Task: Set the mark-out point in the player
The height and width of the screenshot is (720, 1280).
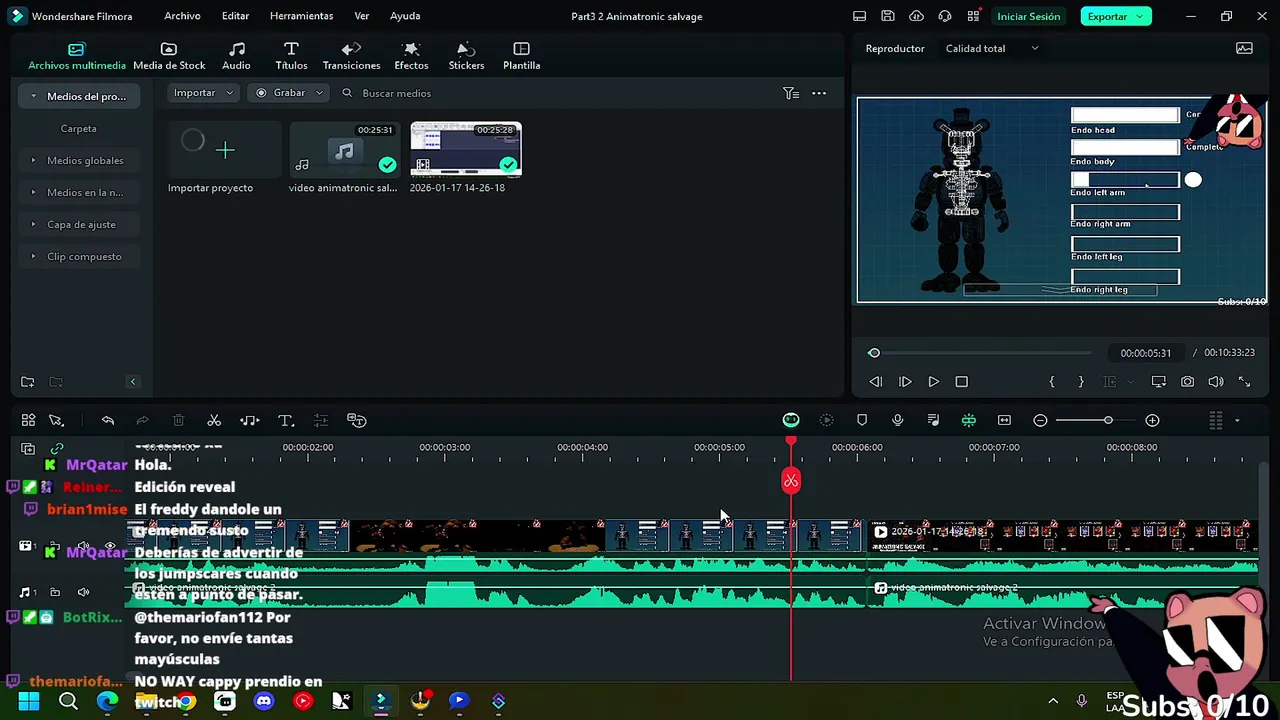Action: tap(1081, 382)
